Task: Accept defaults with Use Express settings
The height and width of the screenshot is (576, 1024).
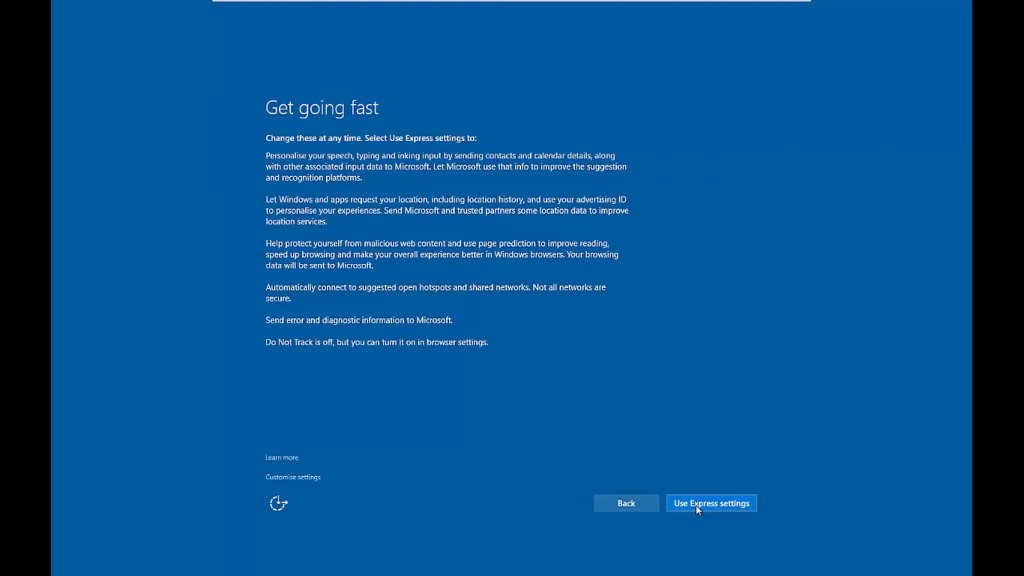Action: coord(711,503)
